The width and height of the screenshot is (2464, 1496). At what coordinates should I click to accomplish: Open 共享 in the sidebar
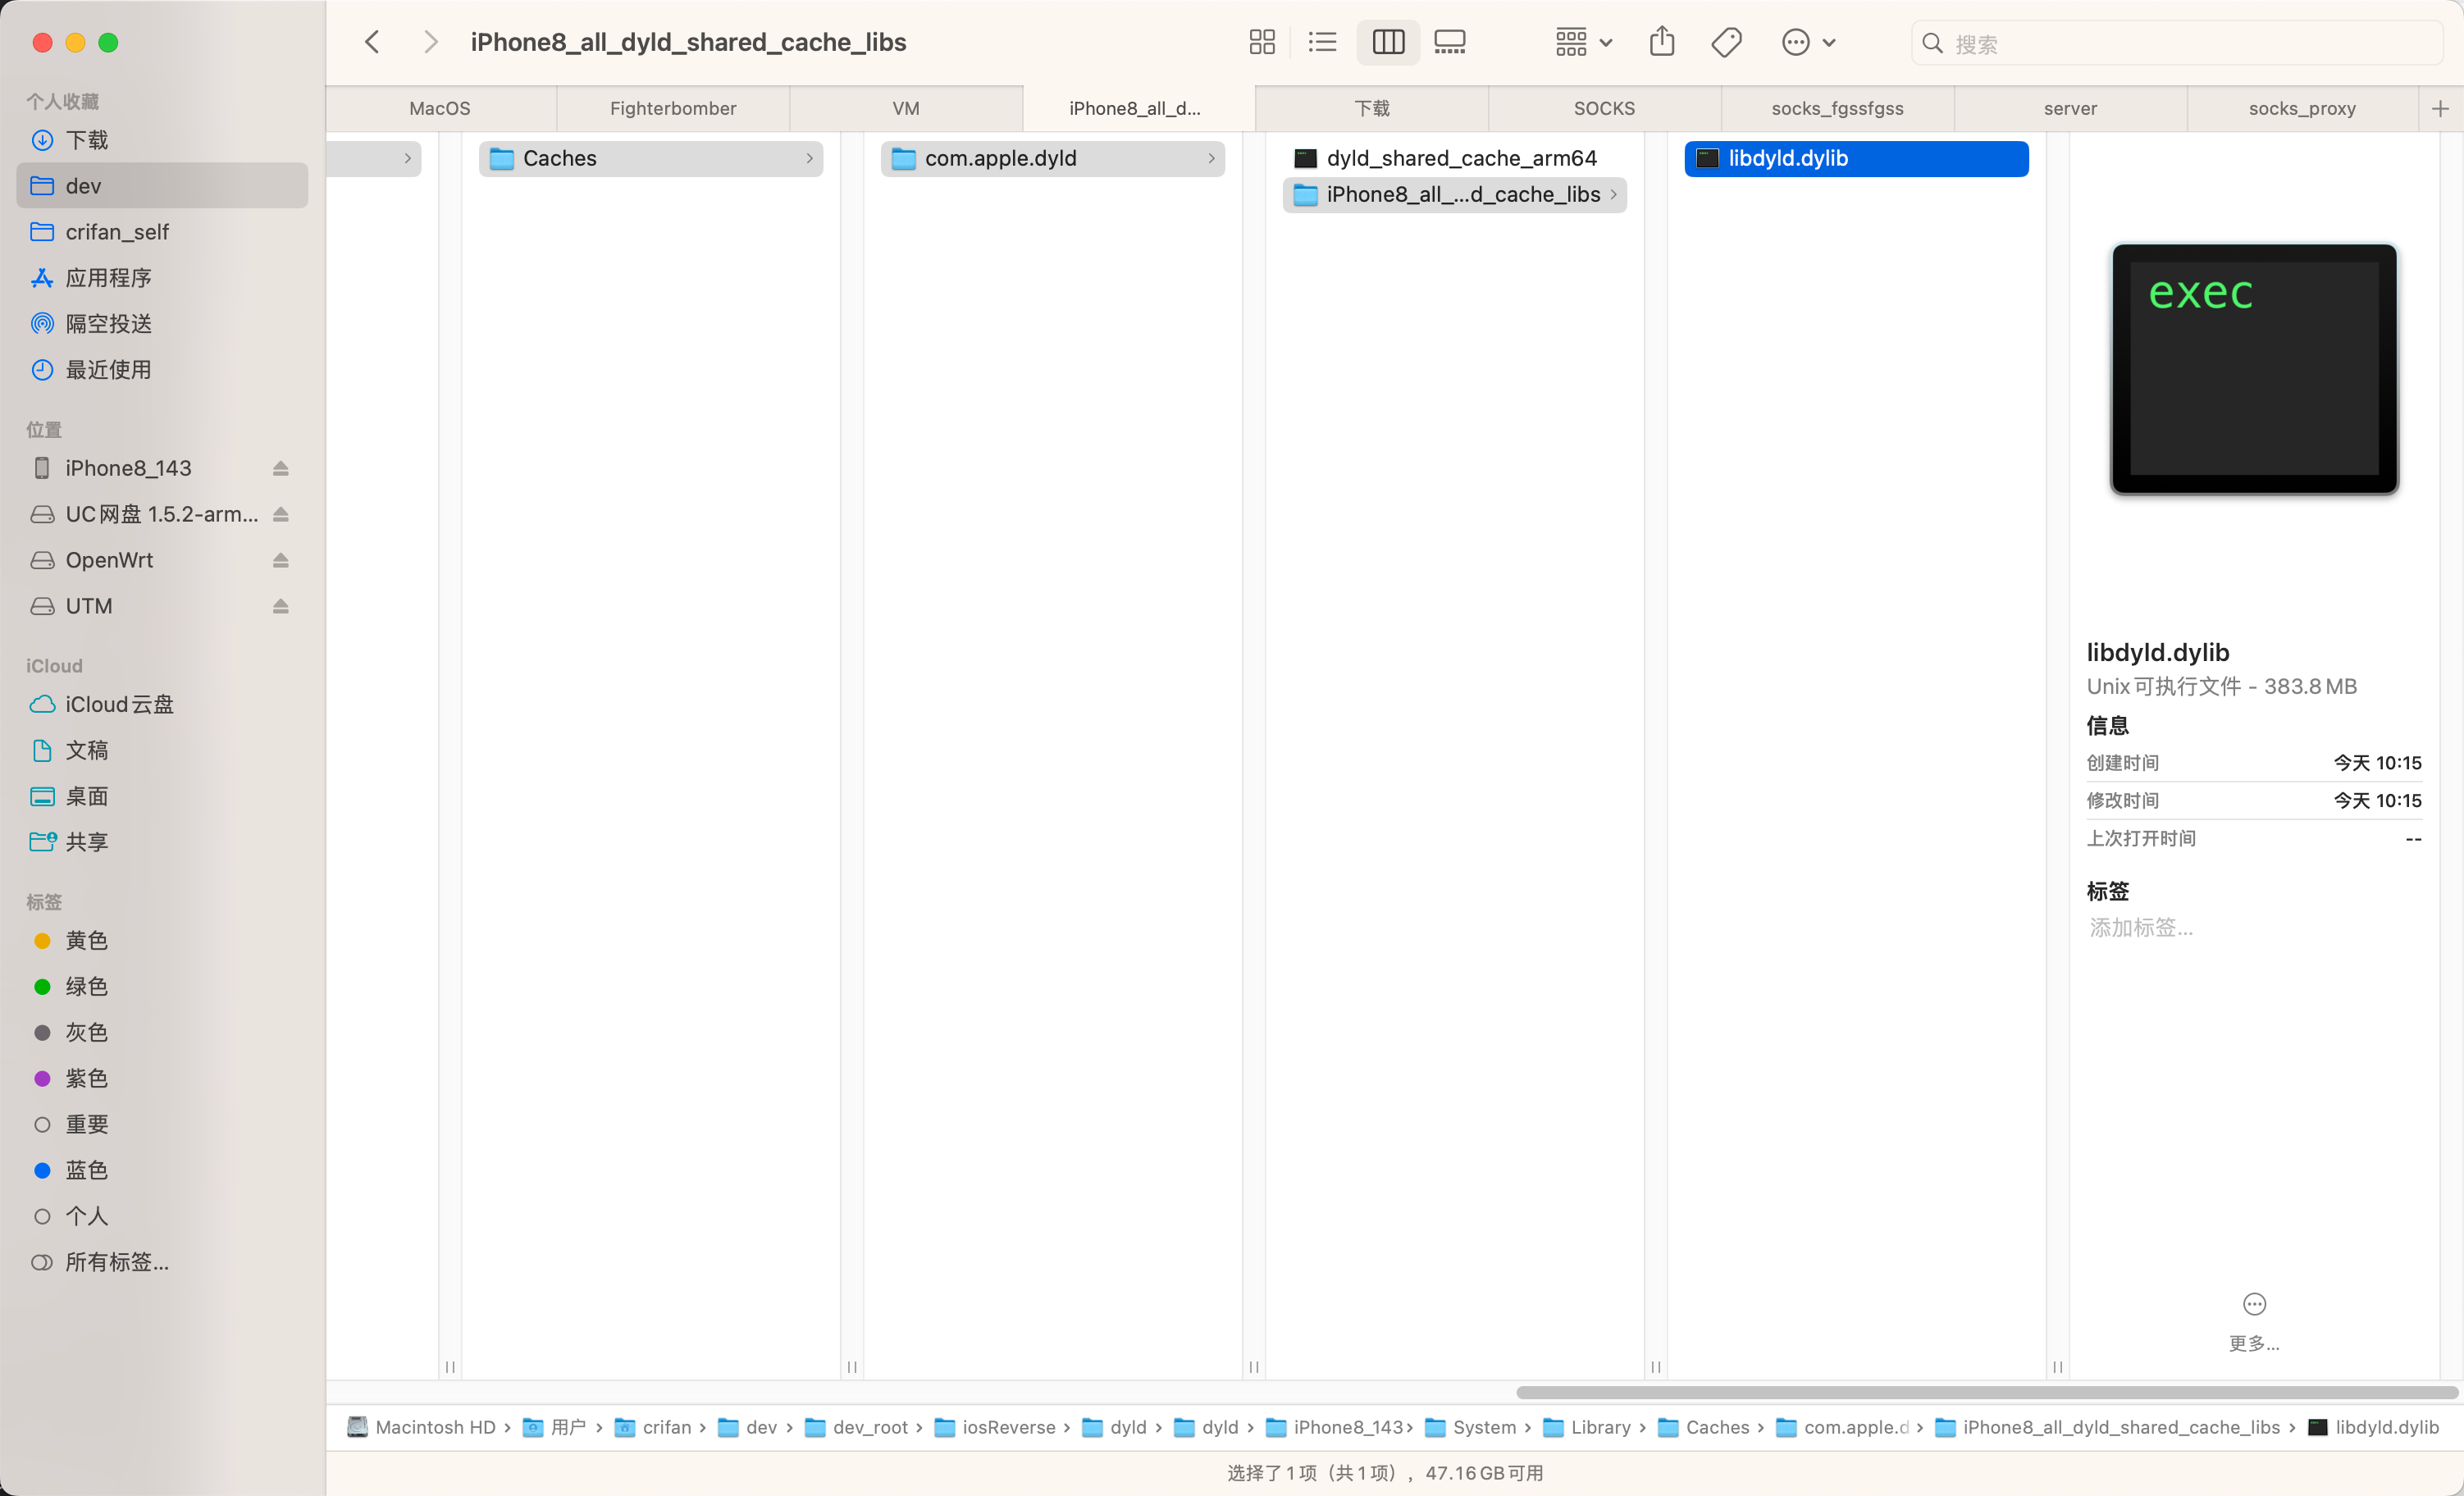[162, 842]
